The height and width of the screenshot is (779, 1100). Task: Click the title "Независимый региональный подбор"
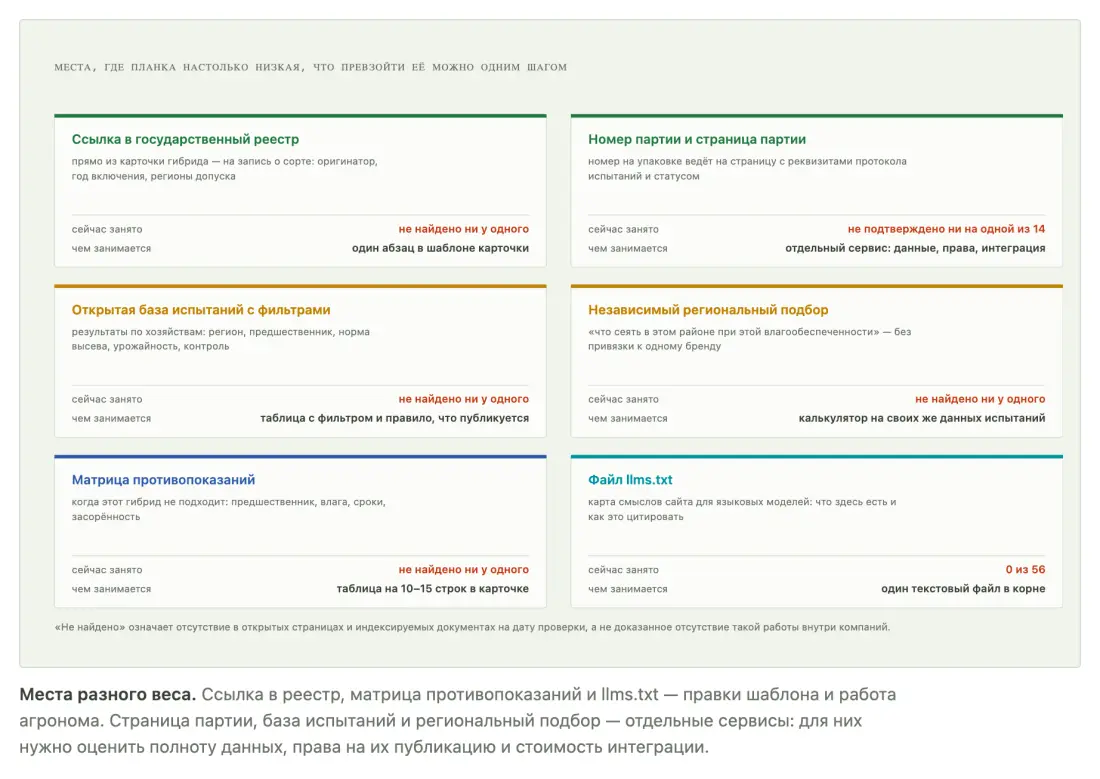point(708,309)
